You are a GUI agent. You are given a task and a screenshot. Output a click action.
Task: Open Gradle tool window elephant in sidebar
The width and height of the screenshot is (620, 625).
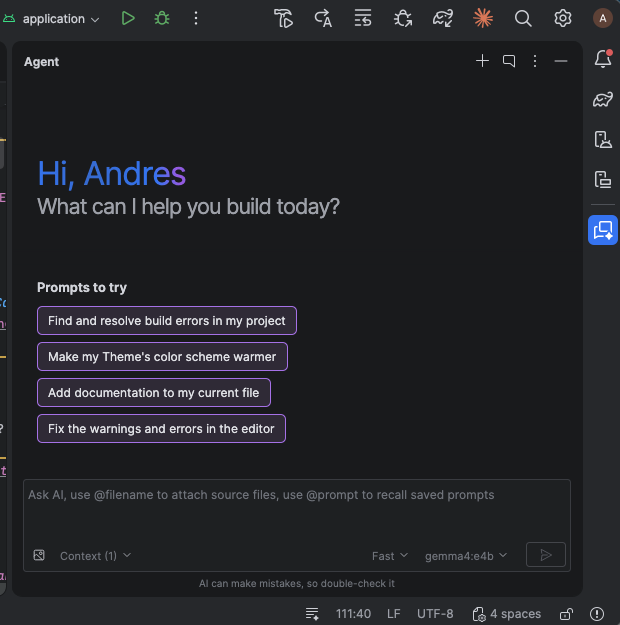click(x=603, y=99)
